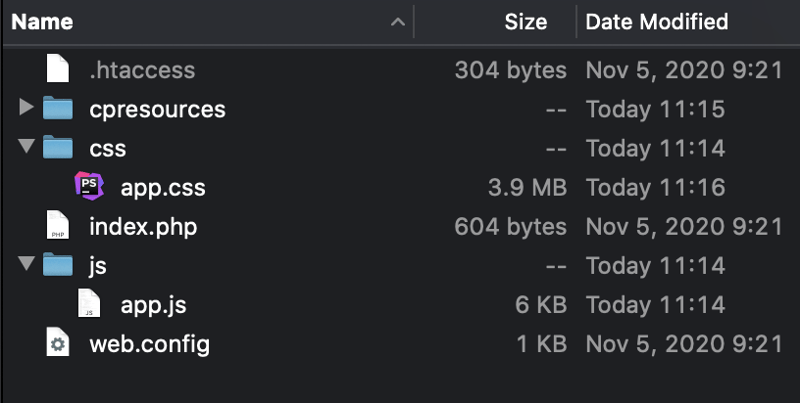
Task: Click the app.js file icon
Action: point(90,305)
